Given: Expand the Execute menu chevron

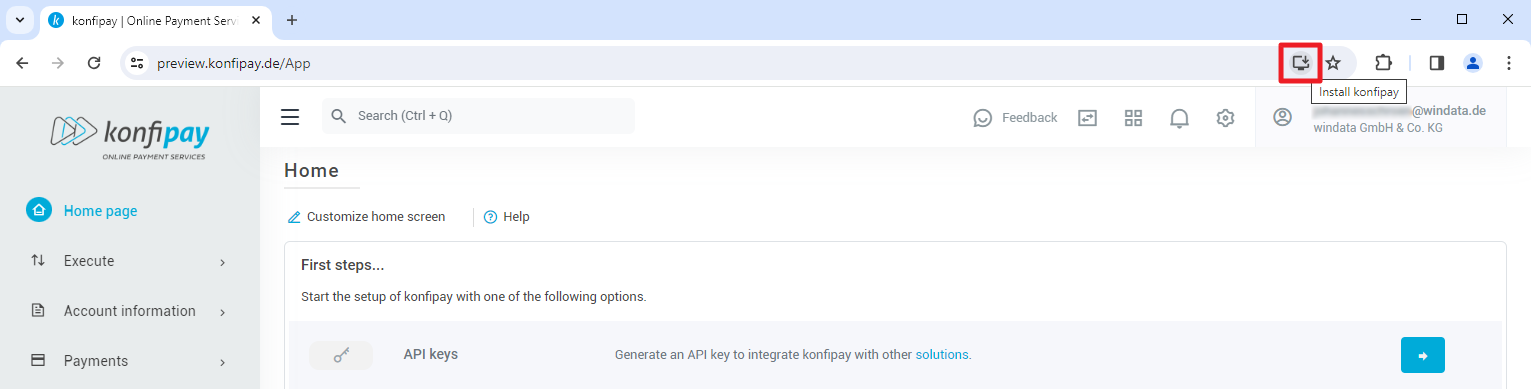Looking at the screenshot, I should pos(222,262).
